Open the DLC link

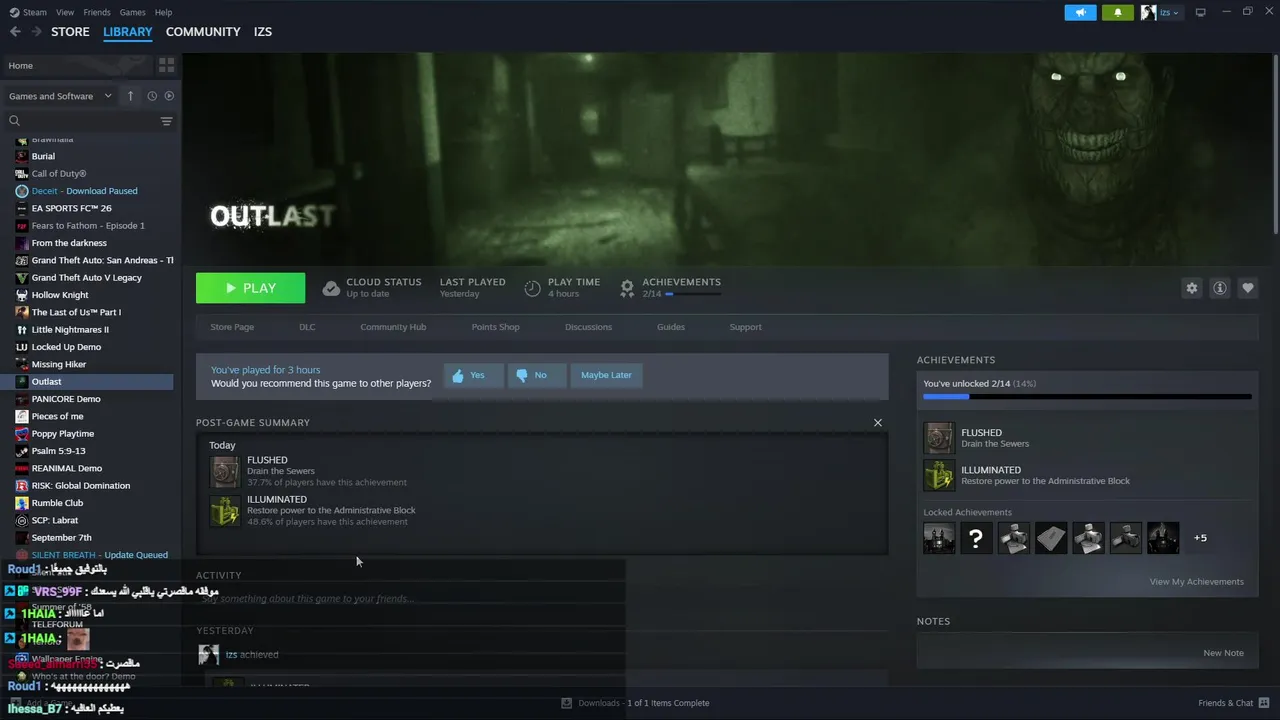point(307,327)
